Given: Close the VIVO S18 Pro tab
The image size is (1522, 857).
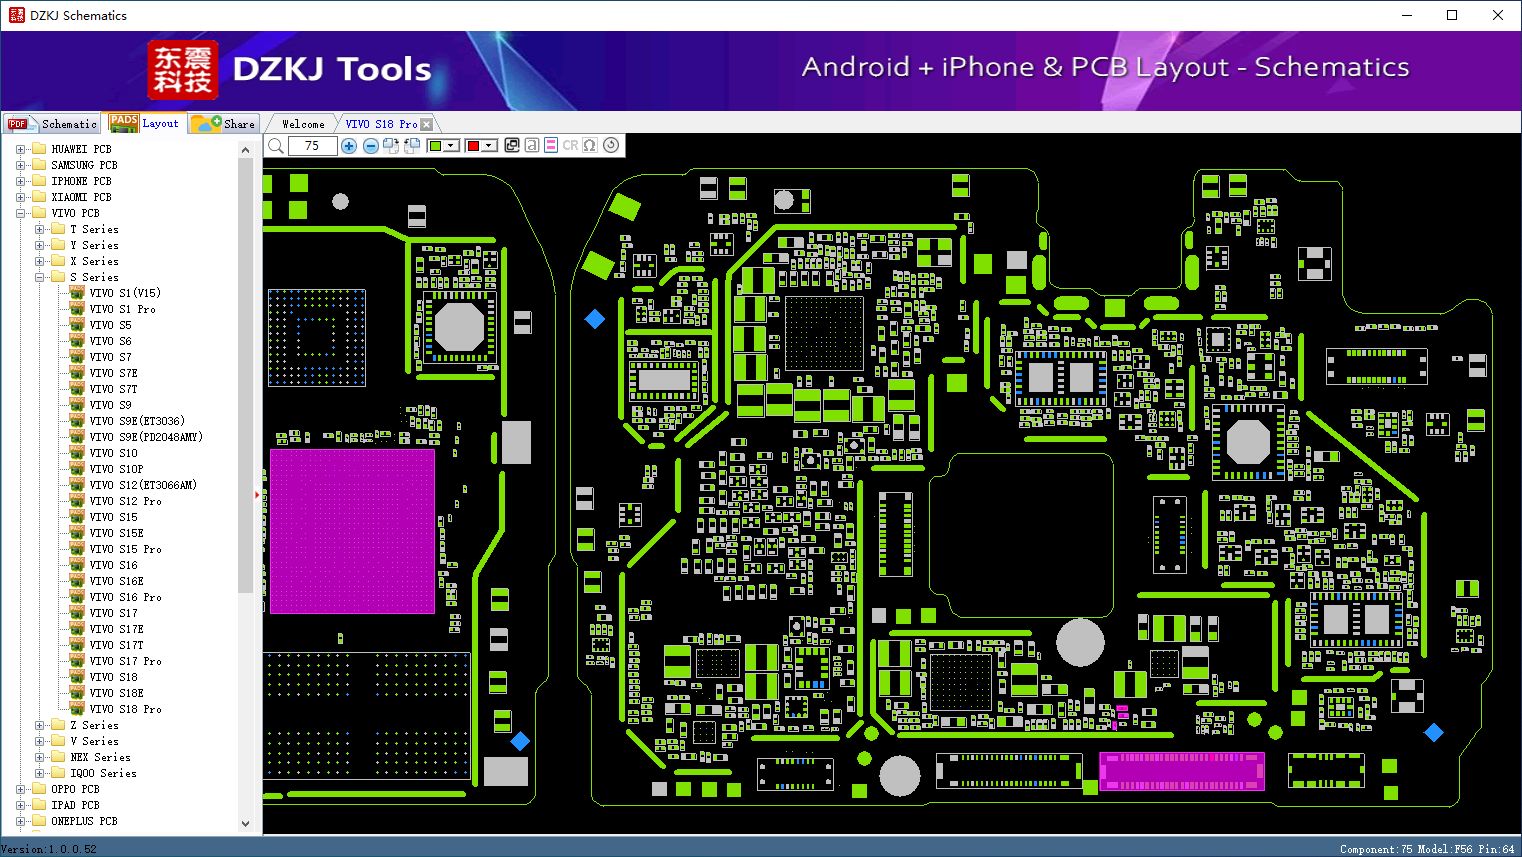Looking at the screenshot, I should pyautogui.click(x=427, y=124).
